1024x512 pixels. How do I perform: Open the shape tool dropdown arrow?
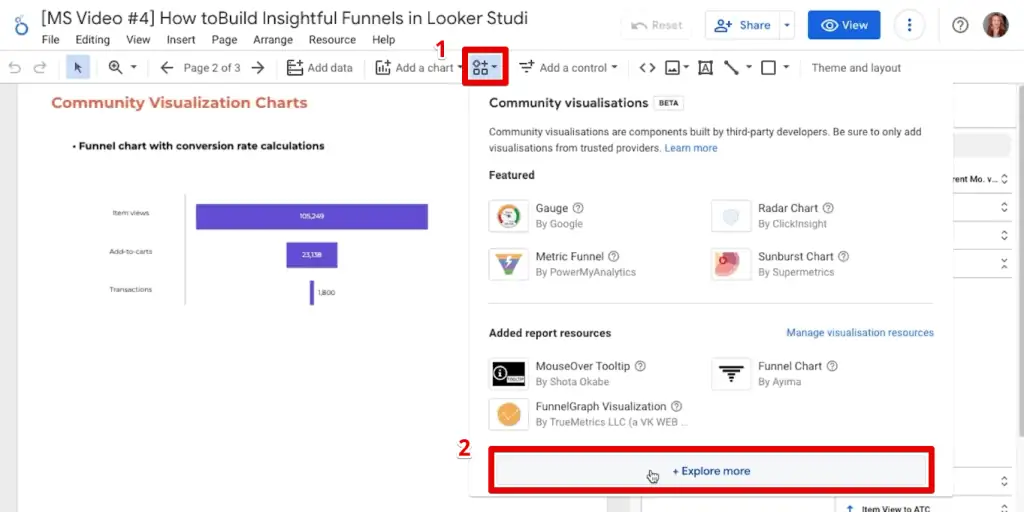(x=786, y=68)
